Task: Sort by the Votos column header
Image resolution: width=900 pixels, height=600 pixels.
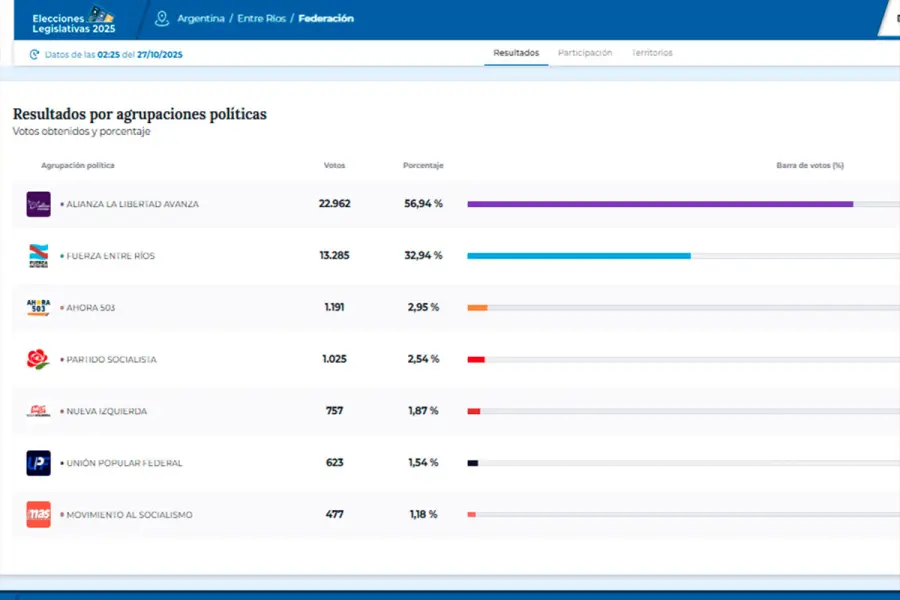Action: (335, 165)
